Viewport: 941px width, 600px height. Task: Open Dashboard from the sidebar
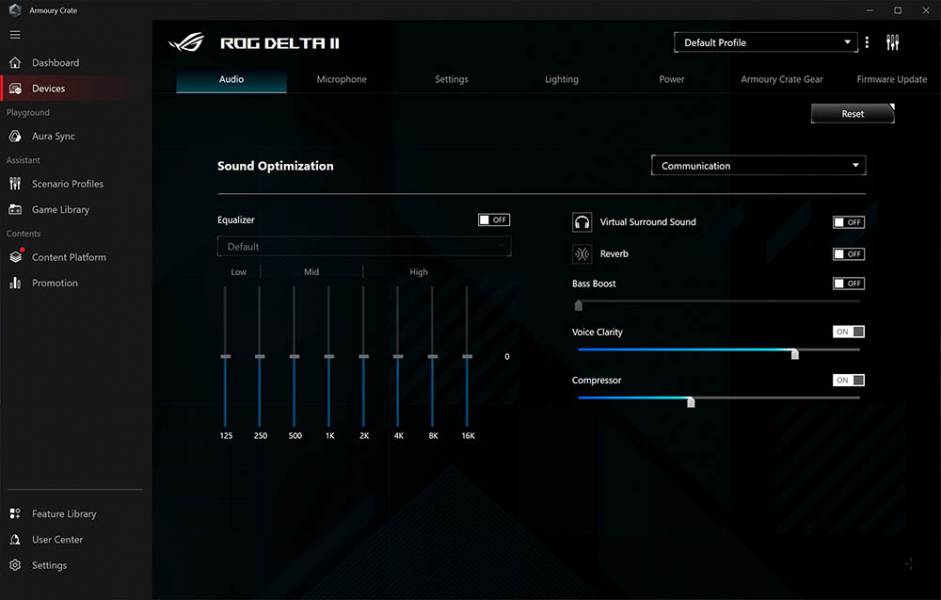(x=55, y=62)
